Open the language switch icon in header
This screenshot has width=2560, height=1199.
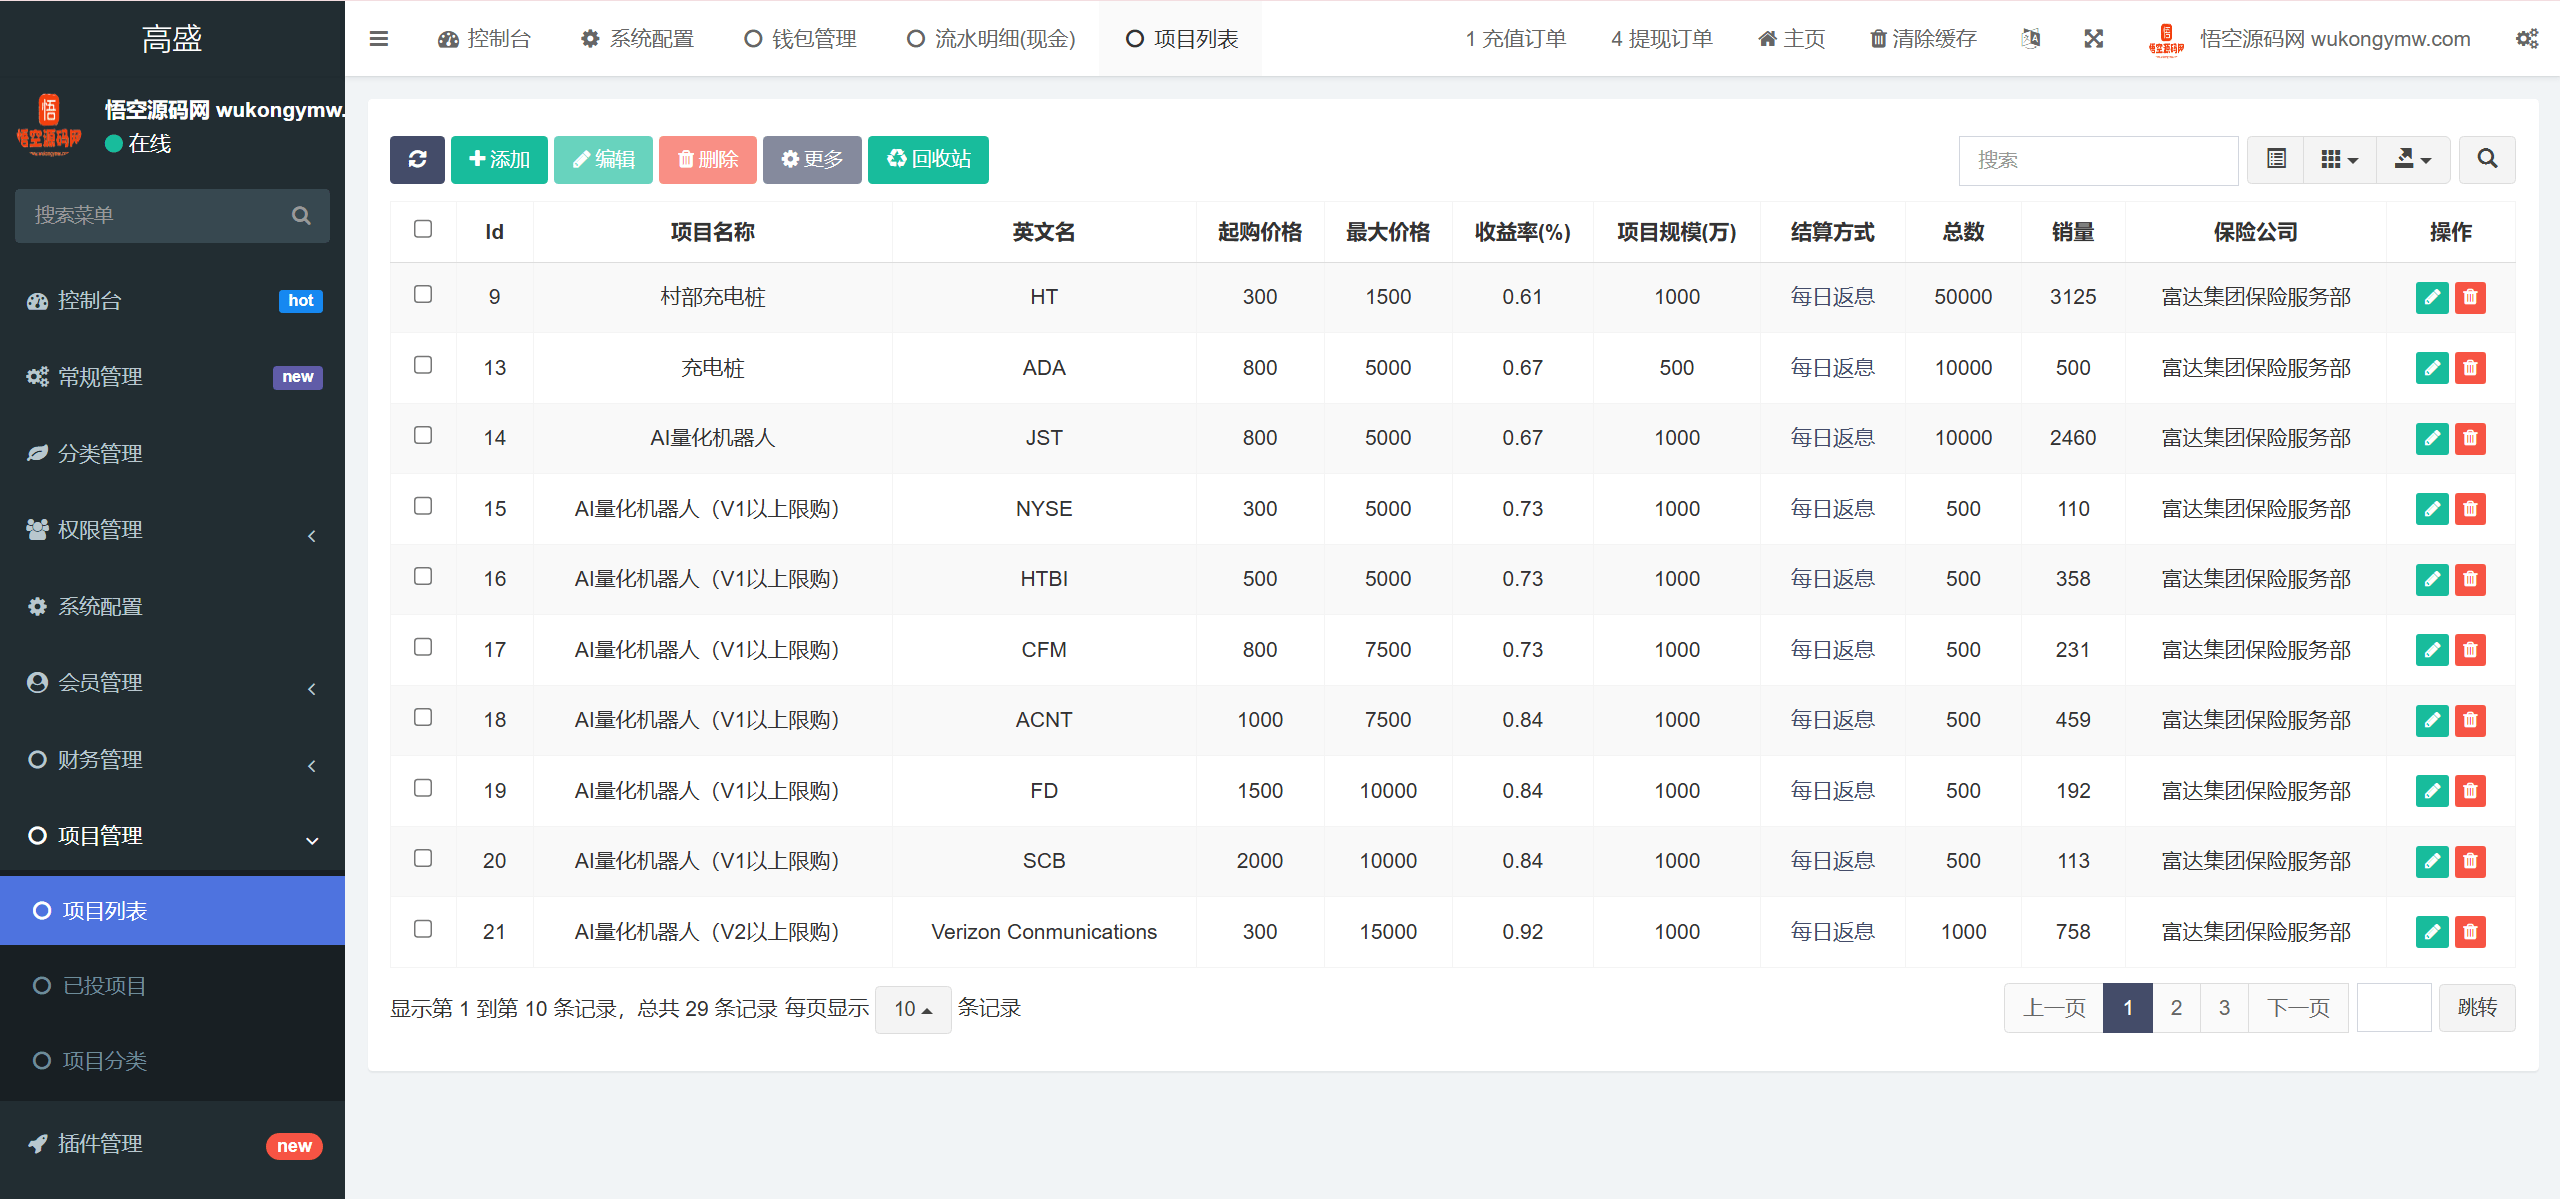click(2030, 39)
